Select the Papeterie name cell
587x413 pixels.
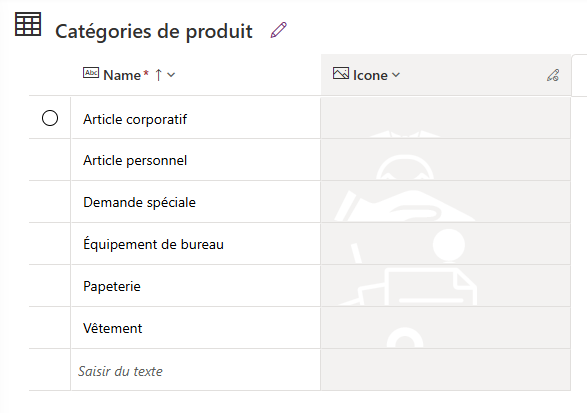(x=195, y=286)
